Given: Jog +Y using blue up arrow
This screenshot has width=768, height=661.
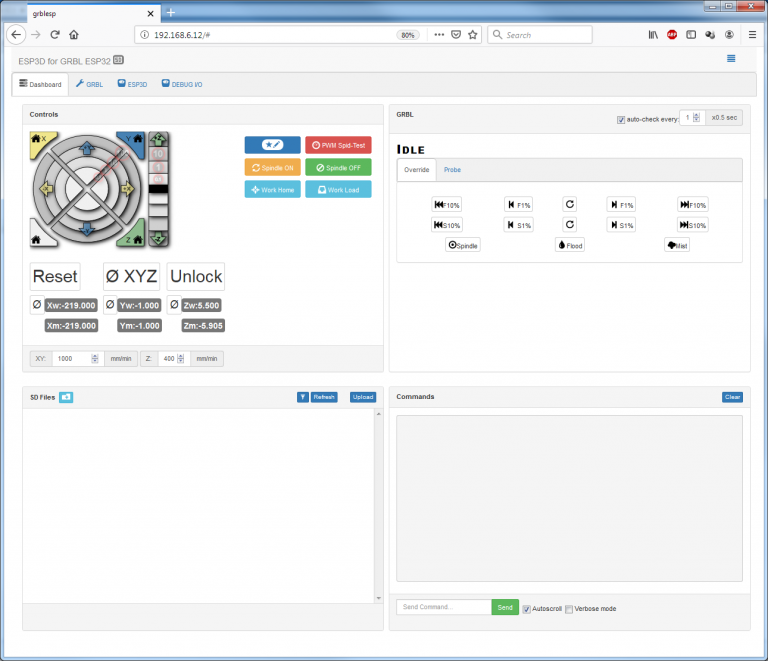Looking at the screenshot, I should tap(87, 147).
